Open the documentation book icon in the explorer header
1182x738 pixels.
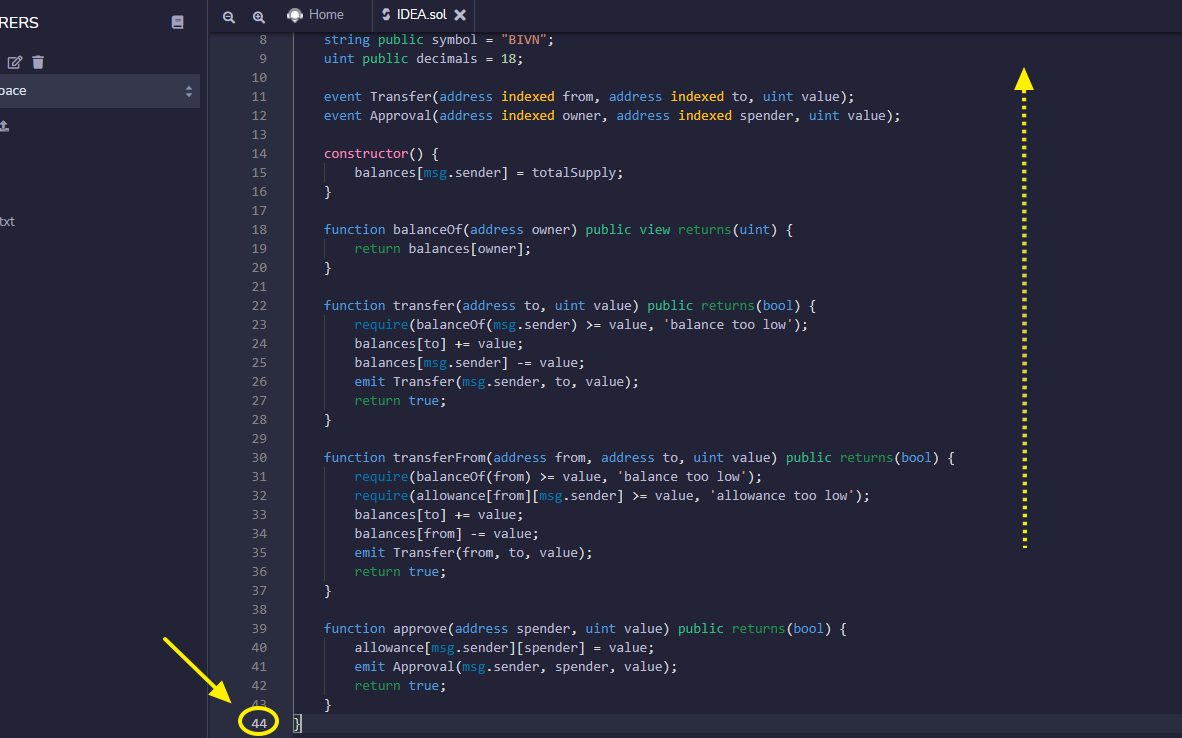click(x=177, y=22)
